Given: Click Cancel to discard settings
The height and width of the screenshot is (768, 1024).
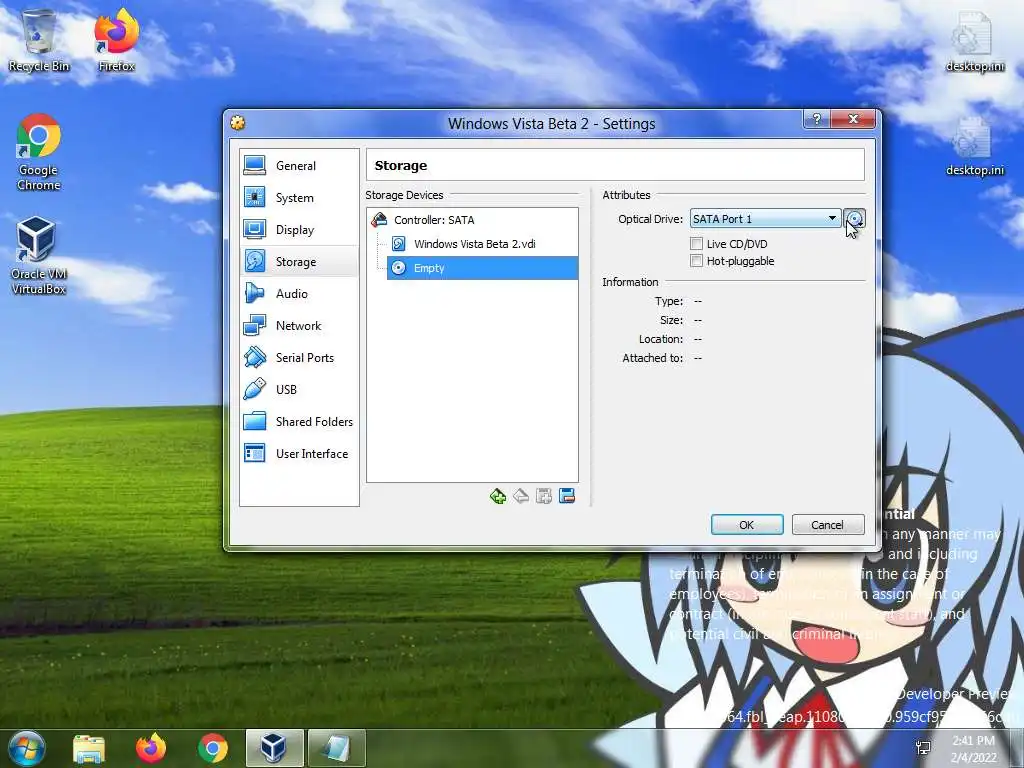Looking at the screenshot, I should [828, 525].
